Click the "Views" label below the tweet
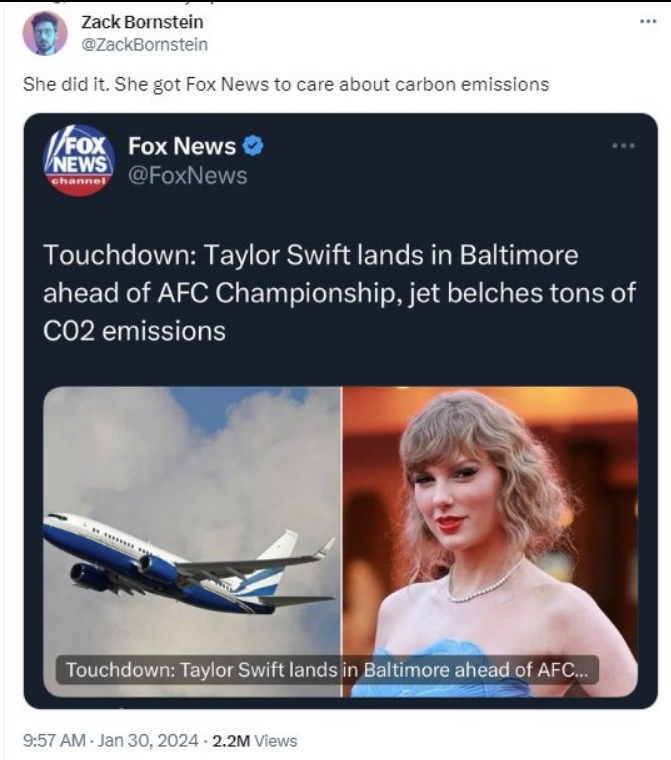Screen dimensions: 671x760 pyautogui.click(x=277, y=740)
